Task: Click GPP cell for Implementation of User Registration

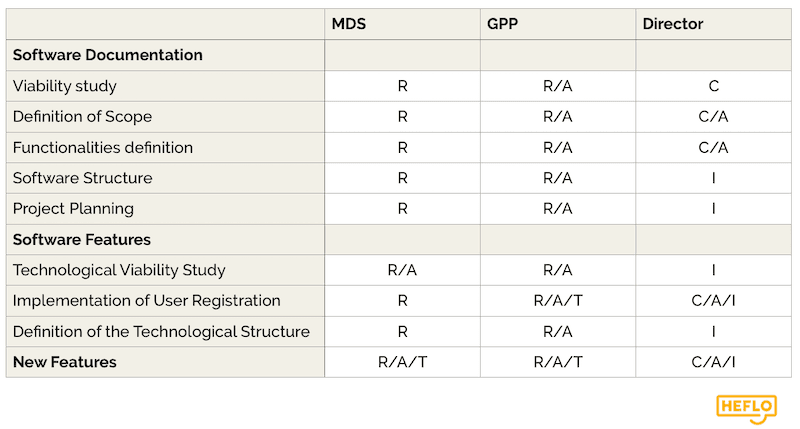Action: (558, 301)
